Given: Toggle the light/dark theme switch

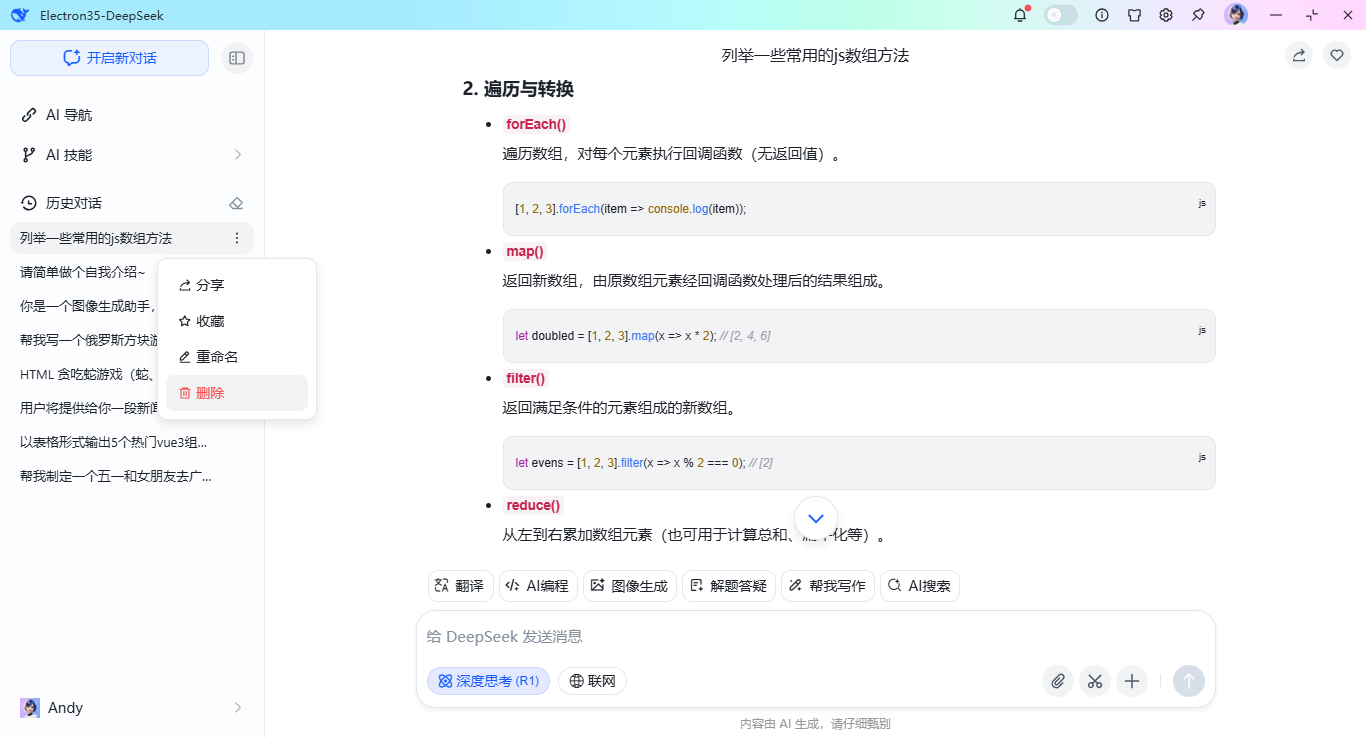Looking at the screenshot, I should [1061, 15].
